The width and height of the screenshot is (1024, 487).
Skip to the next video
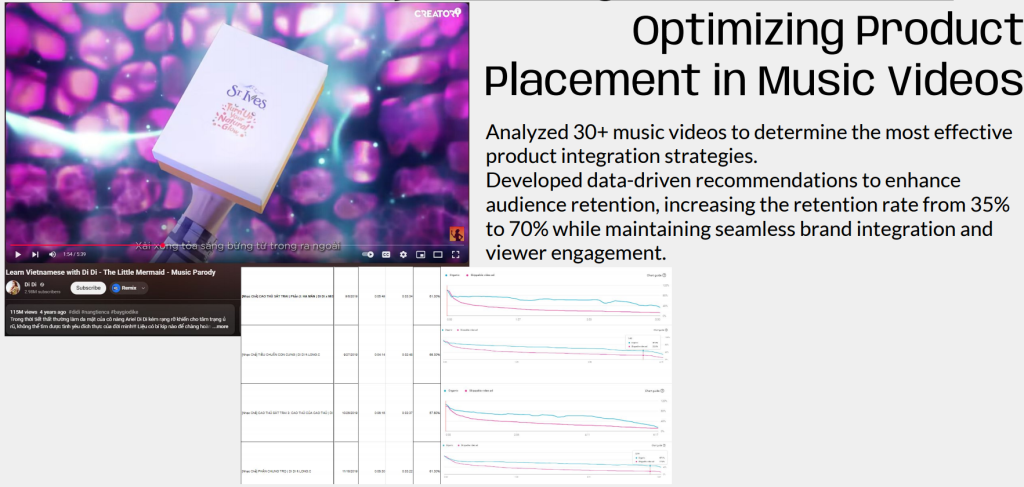pyautogui.click(x=35, y=255)
